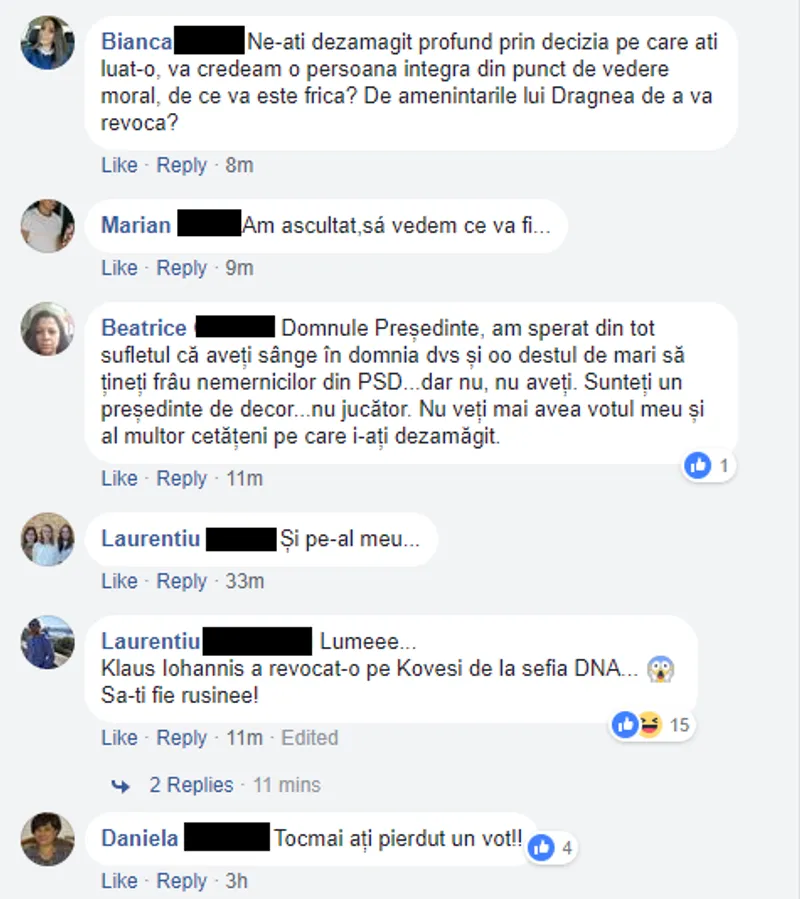
Task: Expand the 2 Replies thread
Action: (x=192, y=784)
